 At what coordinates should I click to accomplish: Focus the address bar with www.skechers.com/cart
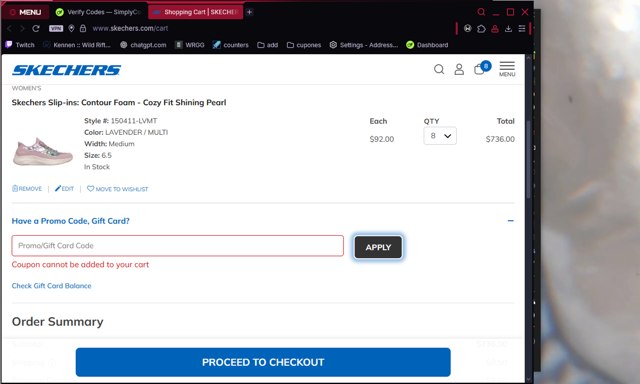click(x=130, y=28)
